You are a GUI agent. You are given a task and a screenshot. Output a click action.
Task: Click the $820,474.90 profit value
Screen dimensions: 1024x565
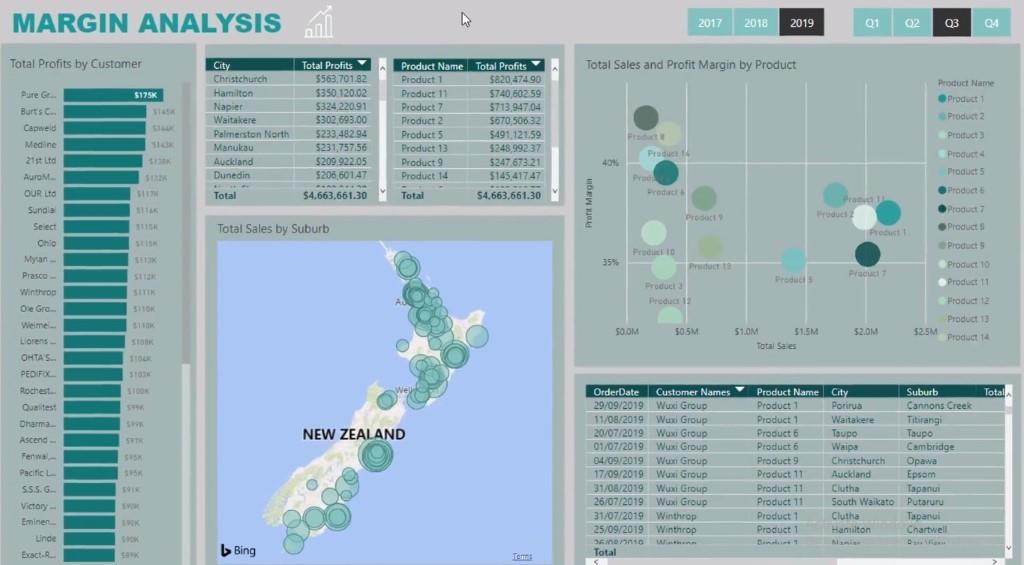coord(515,80)
